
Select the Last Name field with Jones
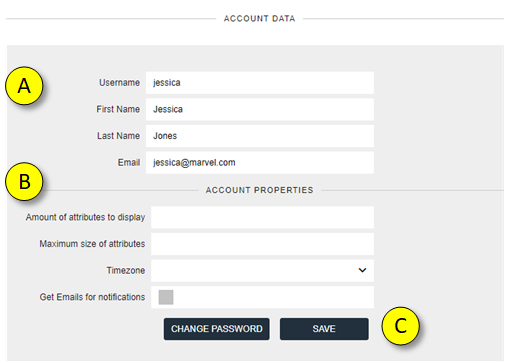260,136
